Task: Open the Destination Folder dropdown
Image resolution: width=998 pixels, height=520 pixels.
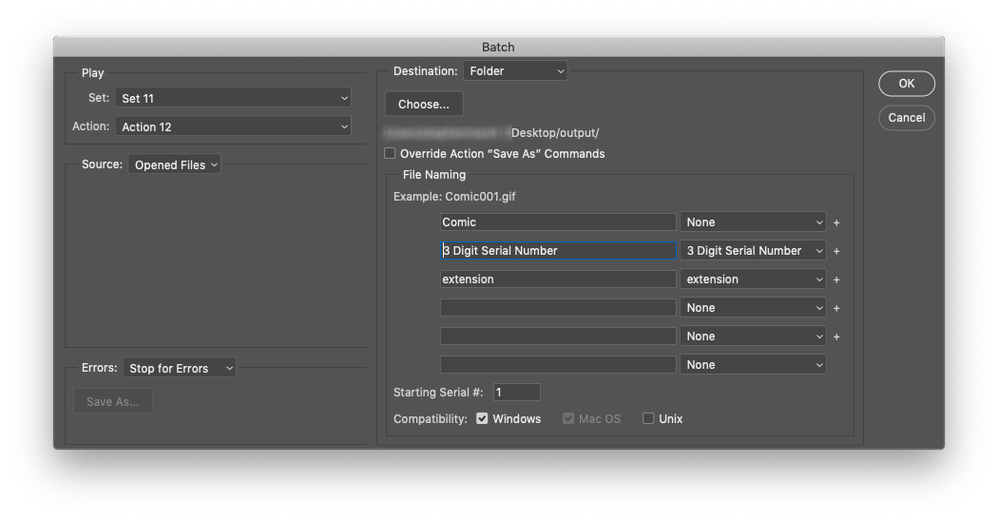Action: (x=515, y=71)
